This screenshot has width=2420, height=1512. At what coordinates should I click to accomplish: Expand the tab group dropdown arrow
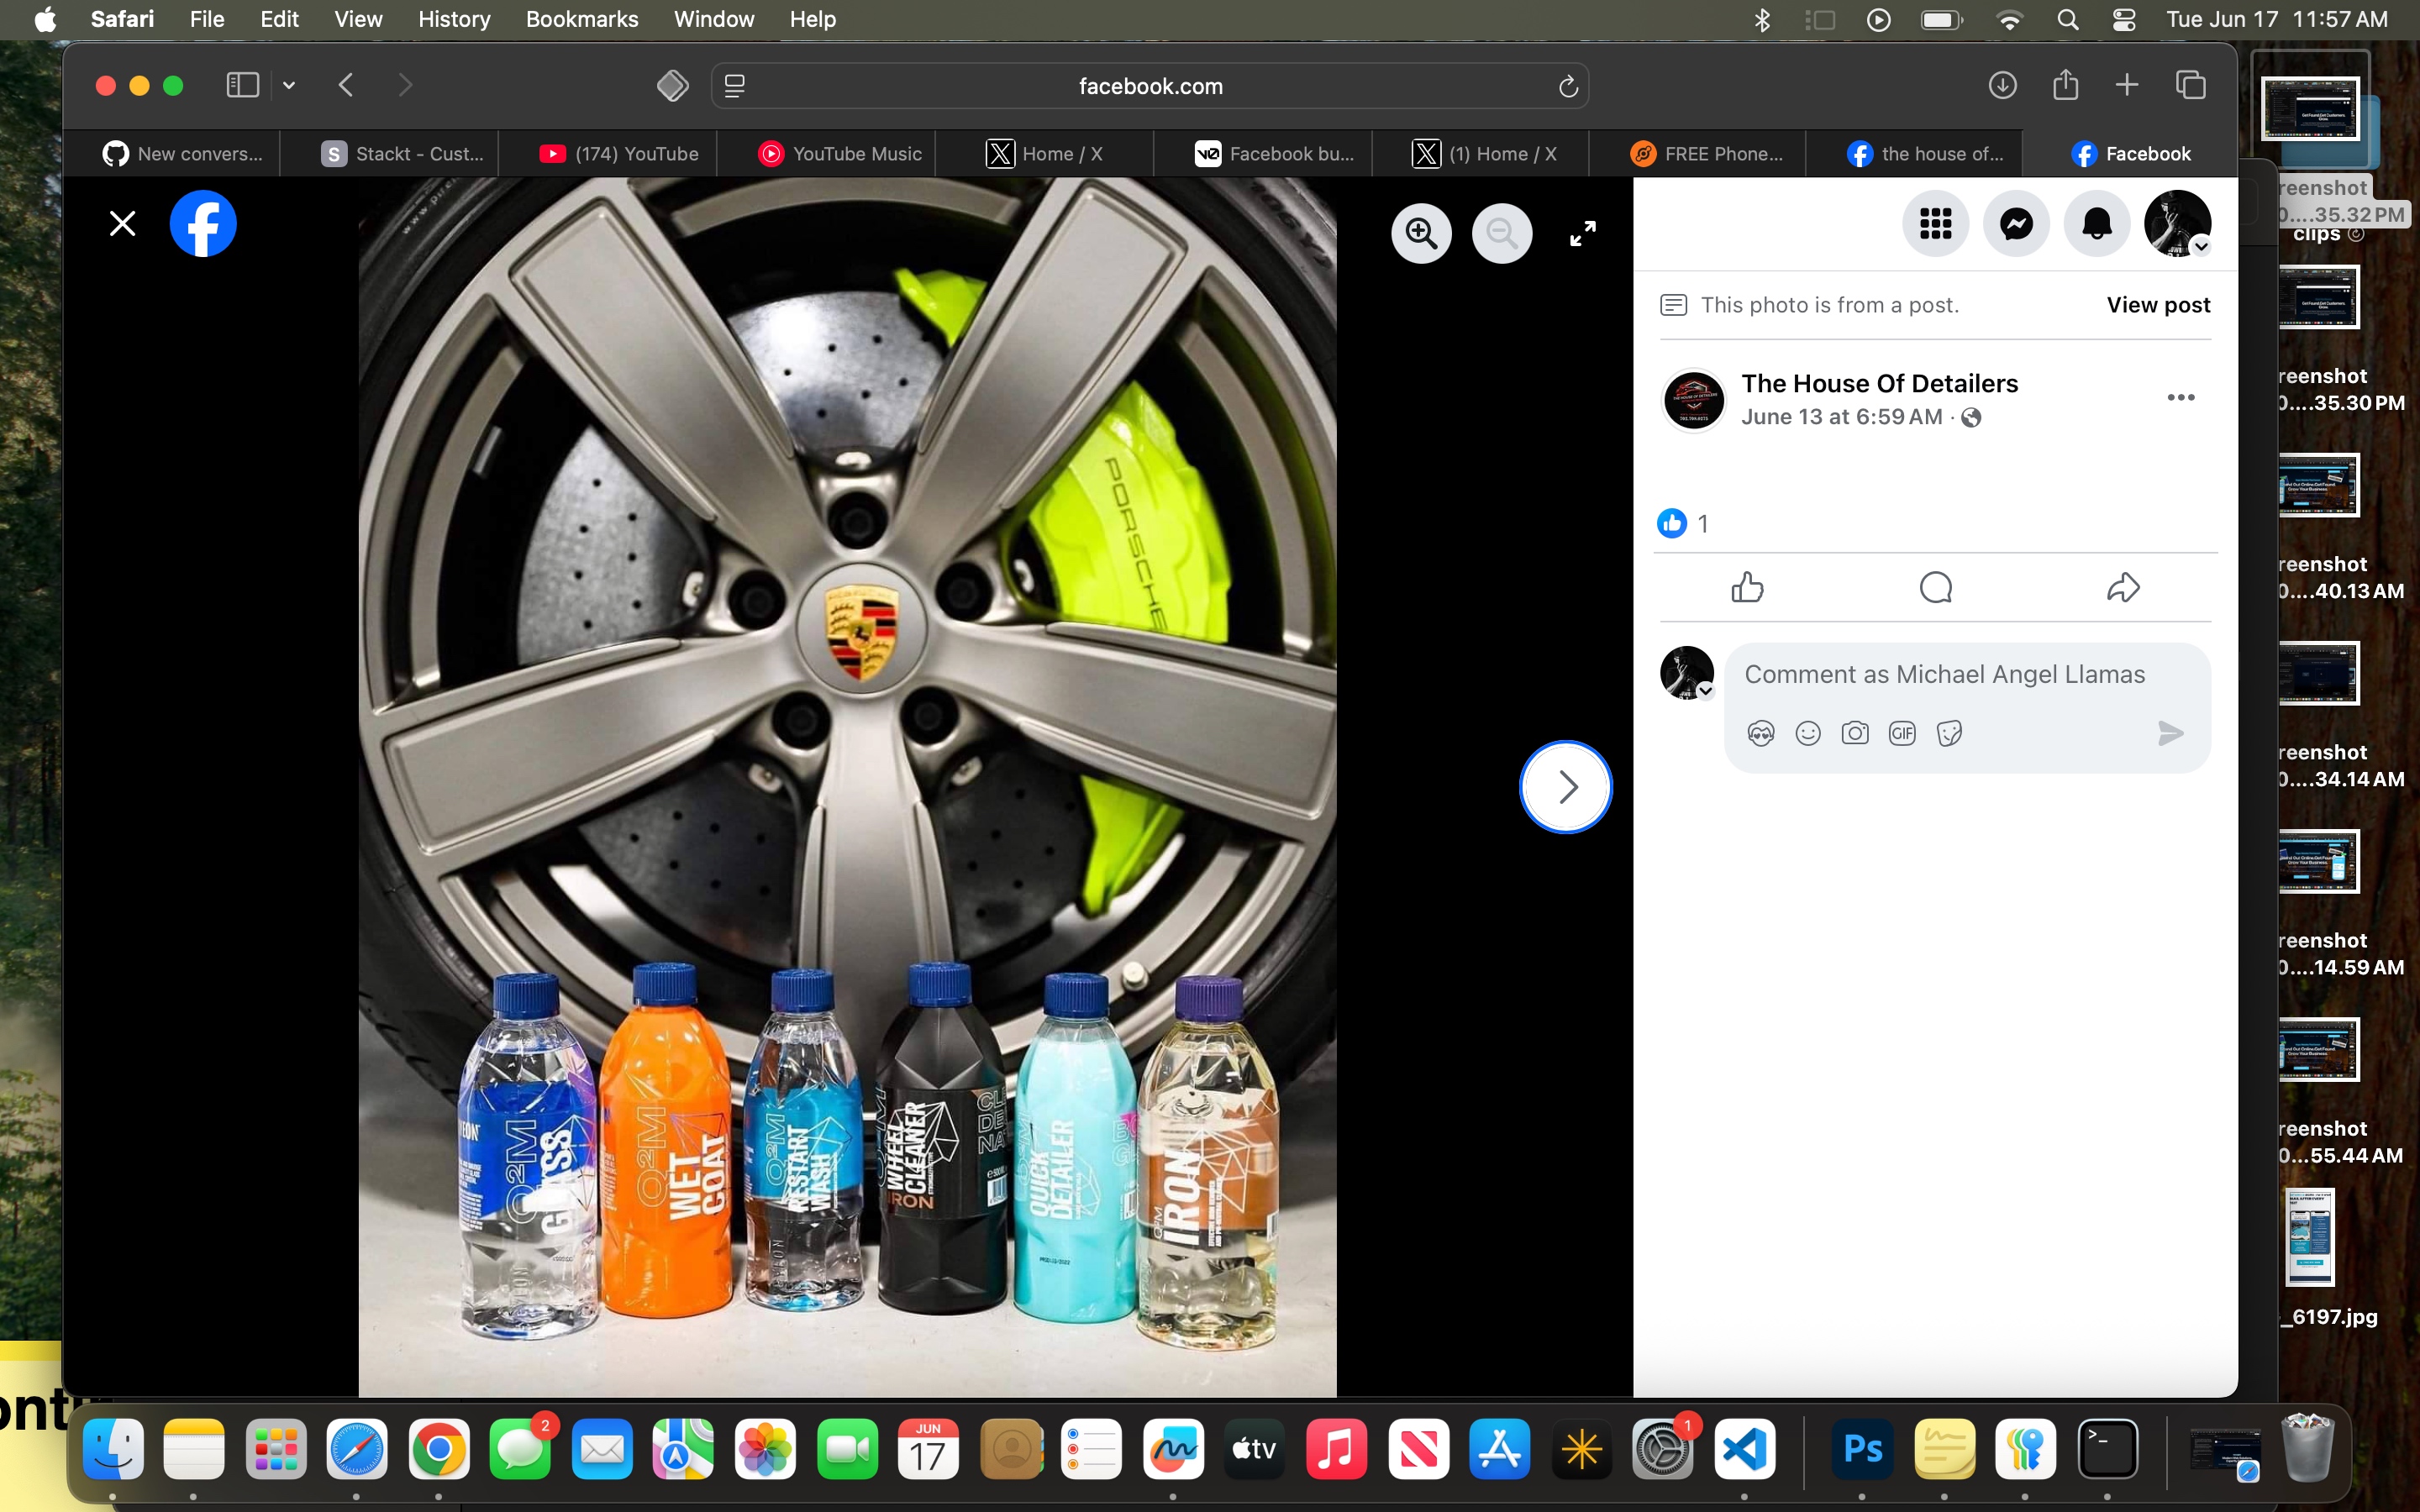tap(289, 86)
